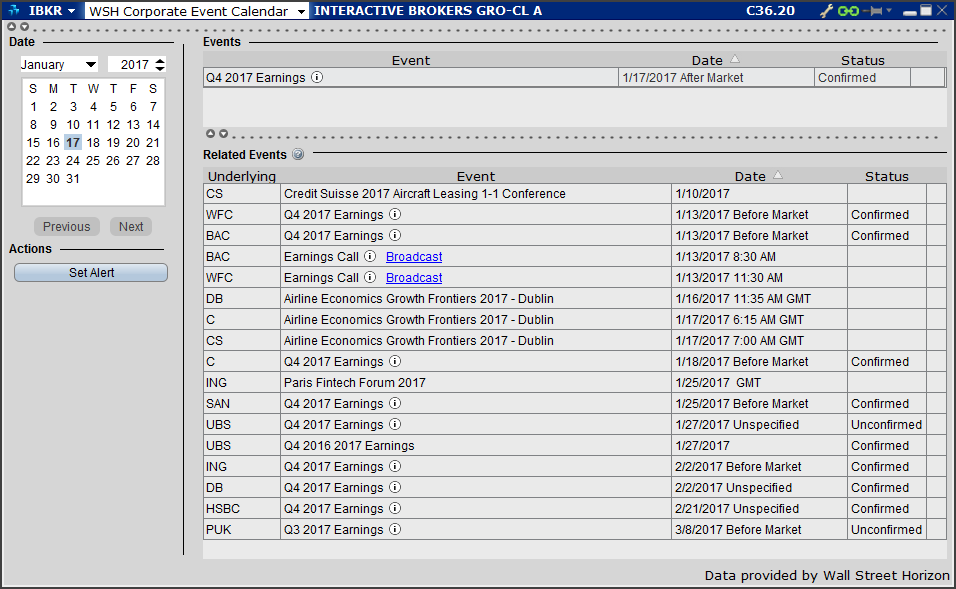Minimize the event calendar window
The image size is (956, 589).
click(910, 11)
